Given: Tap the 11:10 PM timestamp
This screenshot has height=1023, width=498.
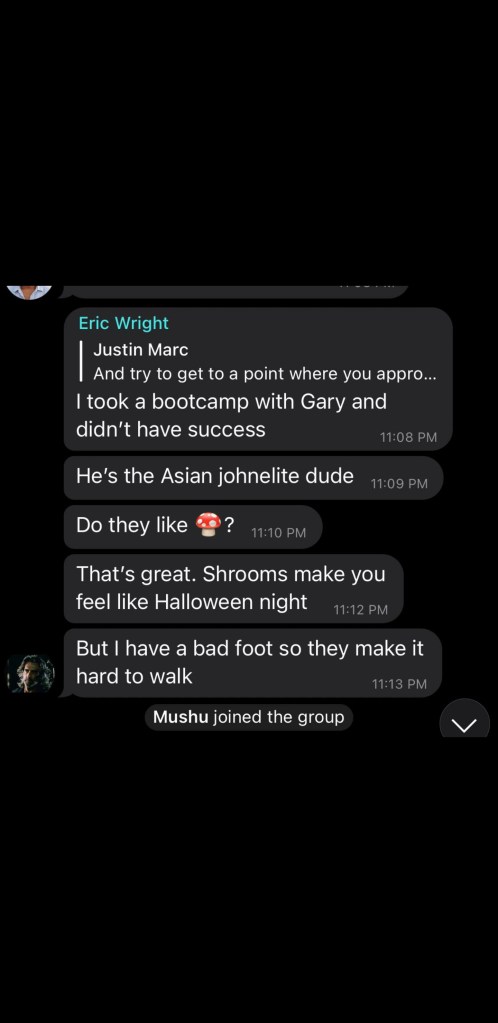Looking at the screenshot, I should pos(278,532).
